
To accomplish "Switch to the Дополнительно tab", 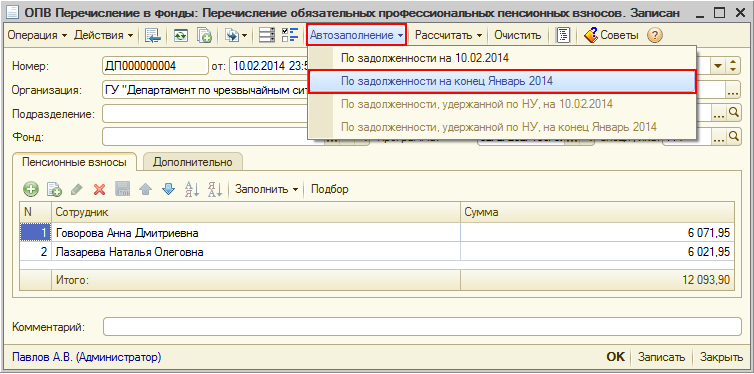I will (x=192, y=162).
